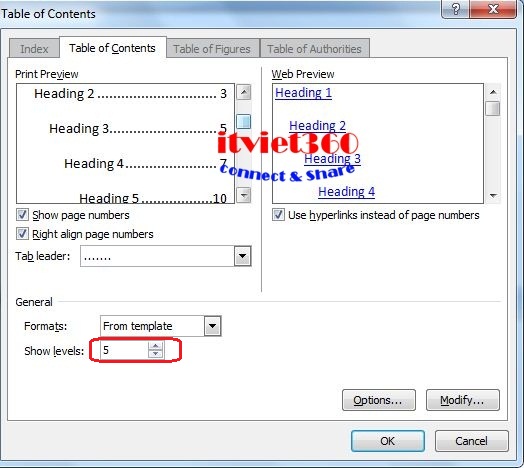Close the dialog with the X icon

(493, 9)
